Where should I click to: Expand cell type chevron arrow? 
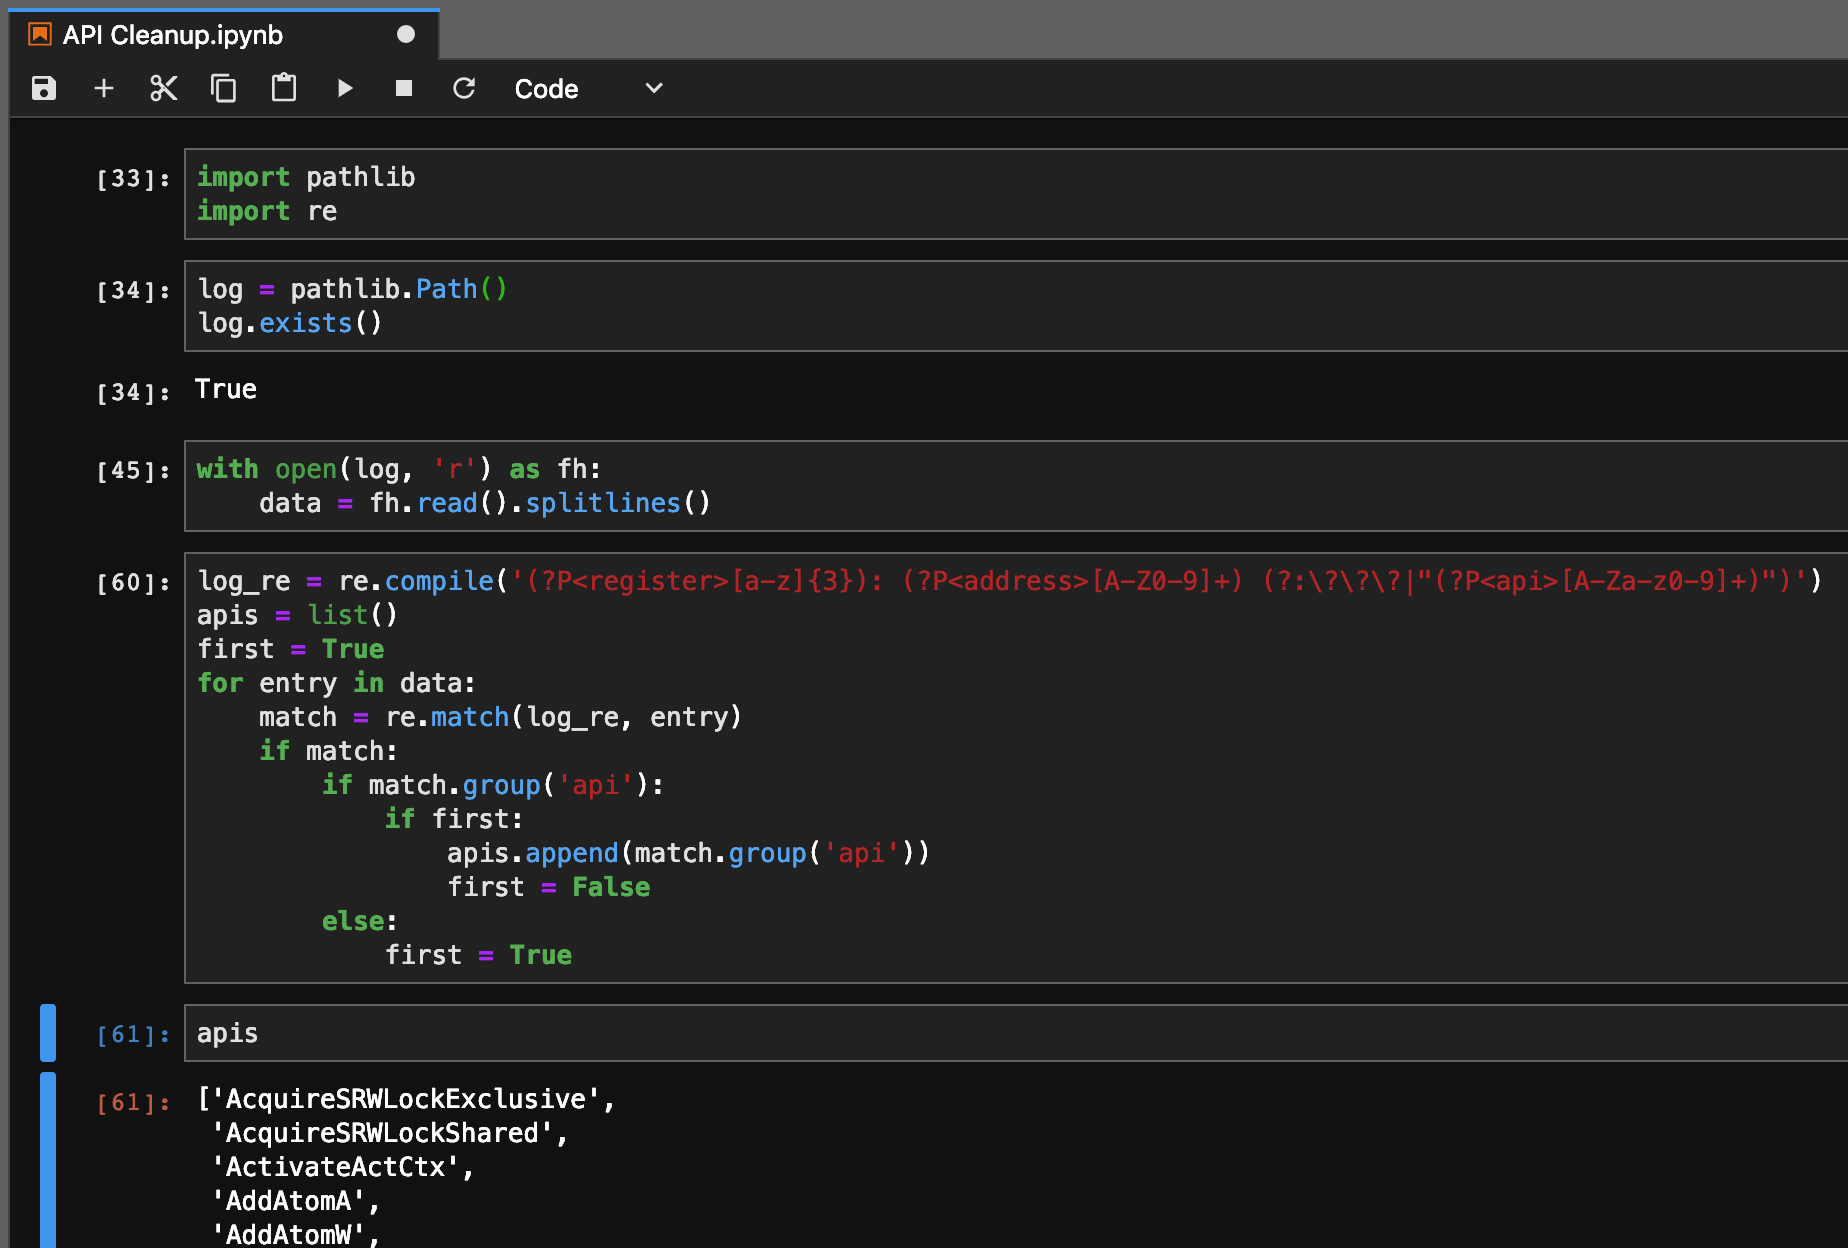coord(654,89)
